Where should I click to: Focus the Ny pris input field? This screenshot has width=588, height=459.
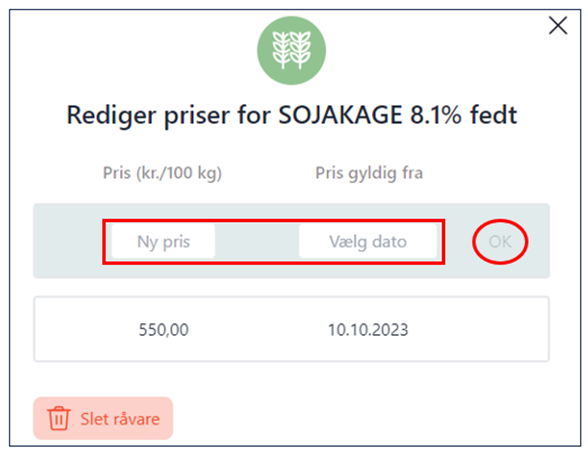[163, 242]
